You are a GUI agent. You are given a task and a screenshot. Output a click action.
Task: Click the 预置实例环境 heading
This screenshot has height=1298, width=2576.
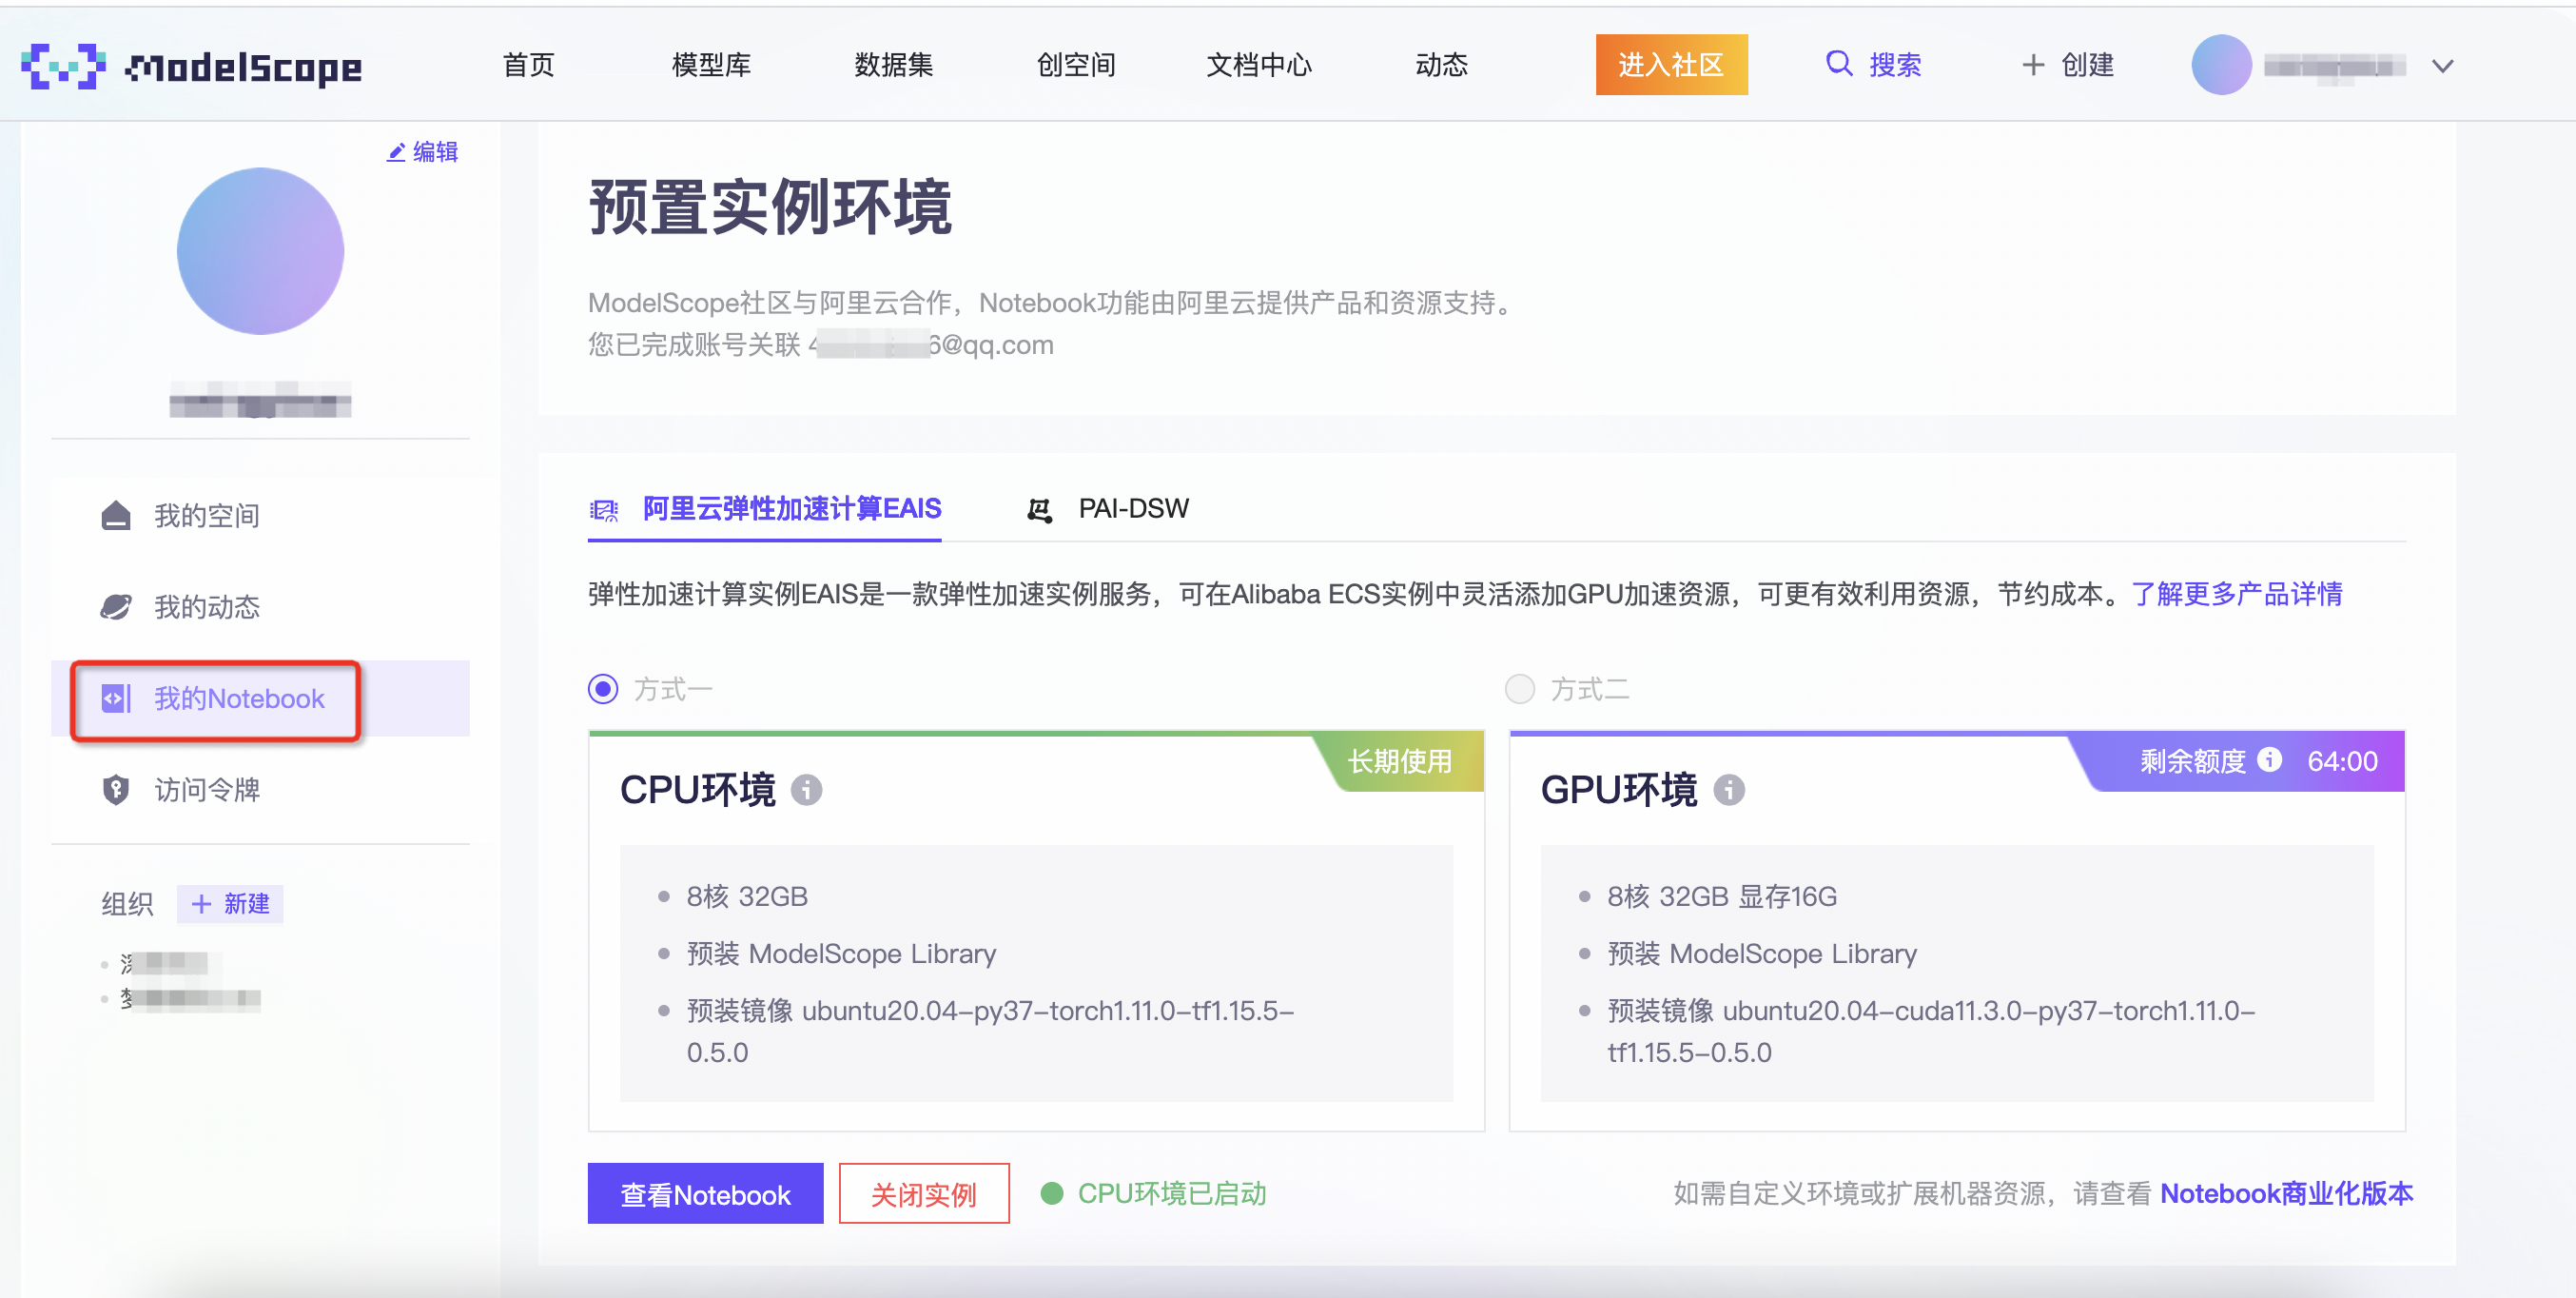pyautogui.click(x=770, y=208)
